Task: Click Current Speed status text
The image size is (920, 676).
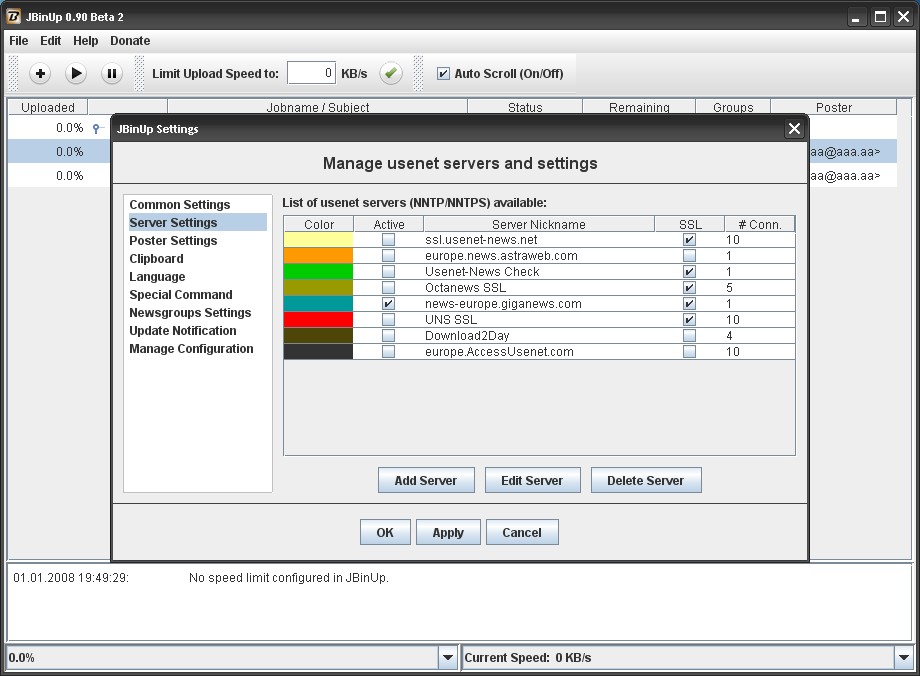Action: click(x=527, y=658)
